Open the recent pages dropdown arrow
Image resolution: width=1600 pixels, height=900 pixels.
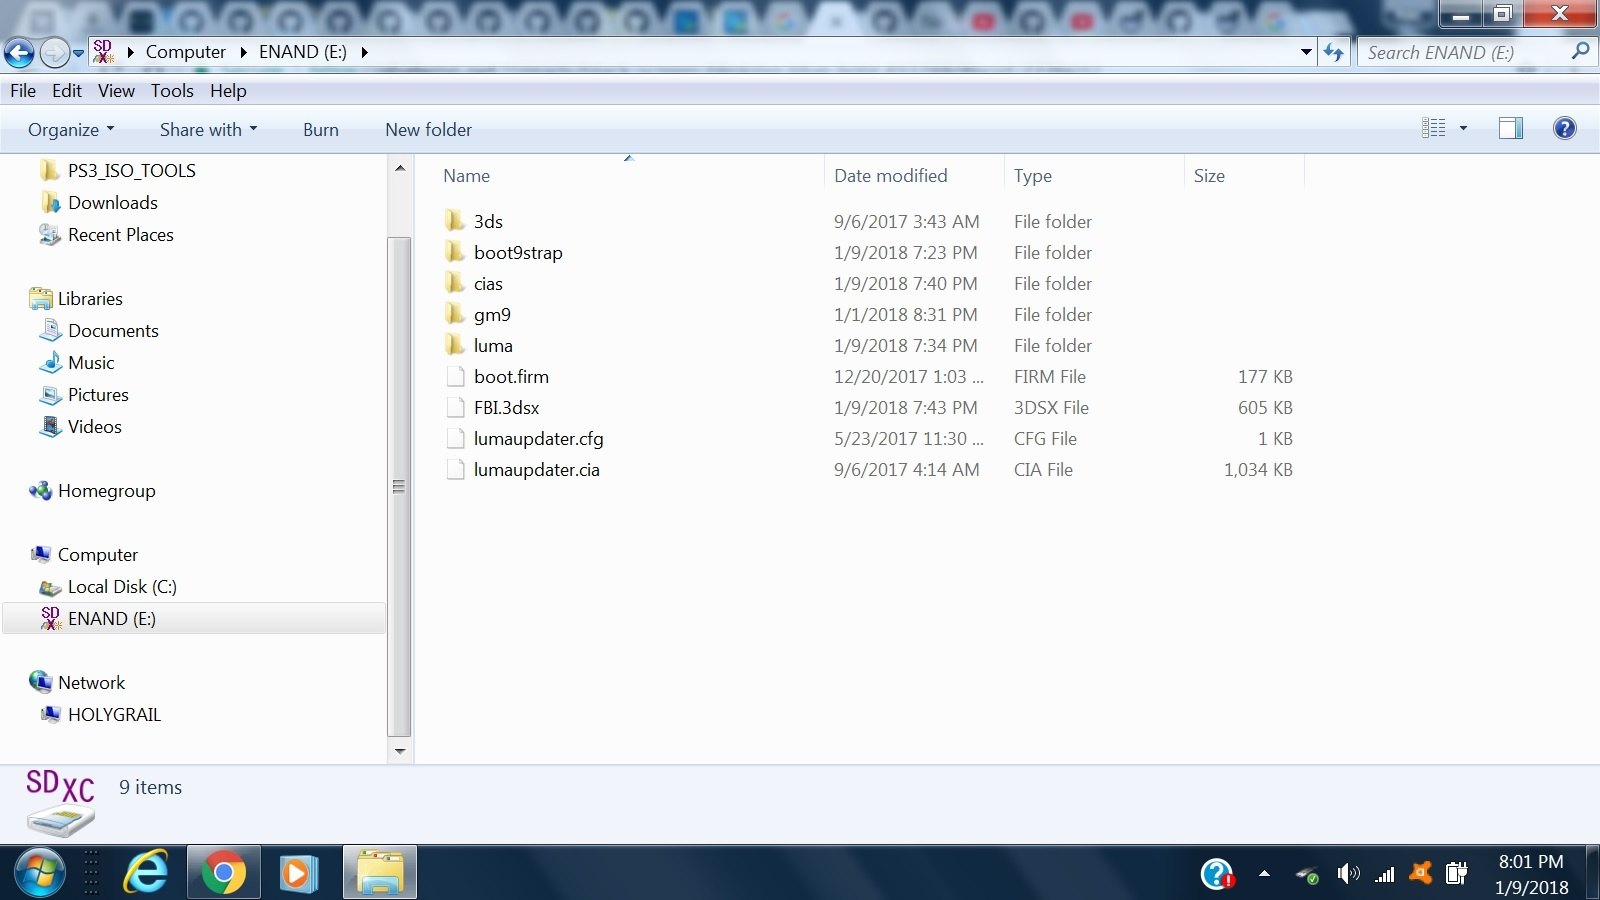pyautogui.click(x=78, y=53)
